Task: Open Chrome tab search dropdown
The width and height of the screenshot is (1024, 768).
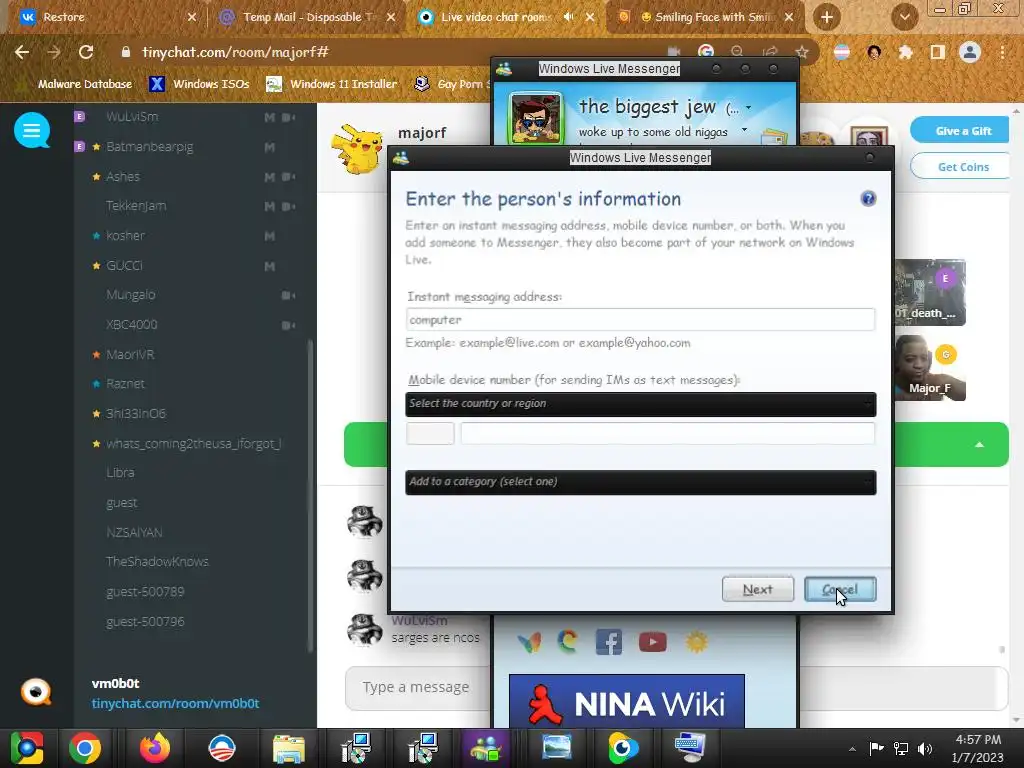Action: point(904,17)
